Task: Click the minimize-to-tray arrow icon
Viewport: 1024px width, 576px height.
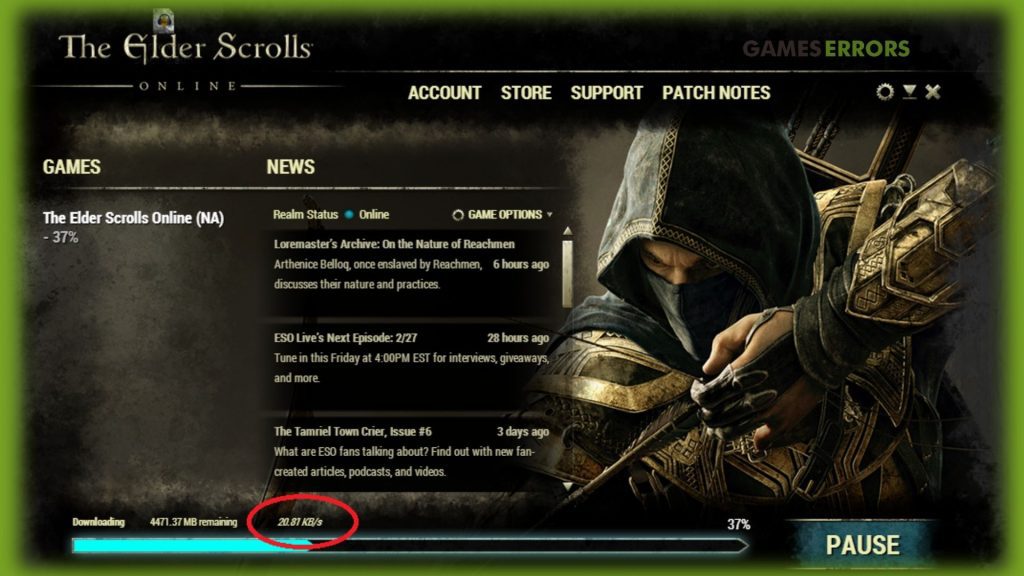Action: tap(909, 91)
